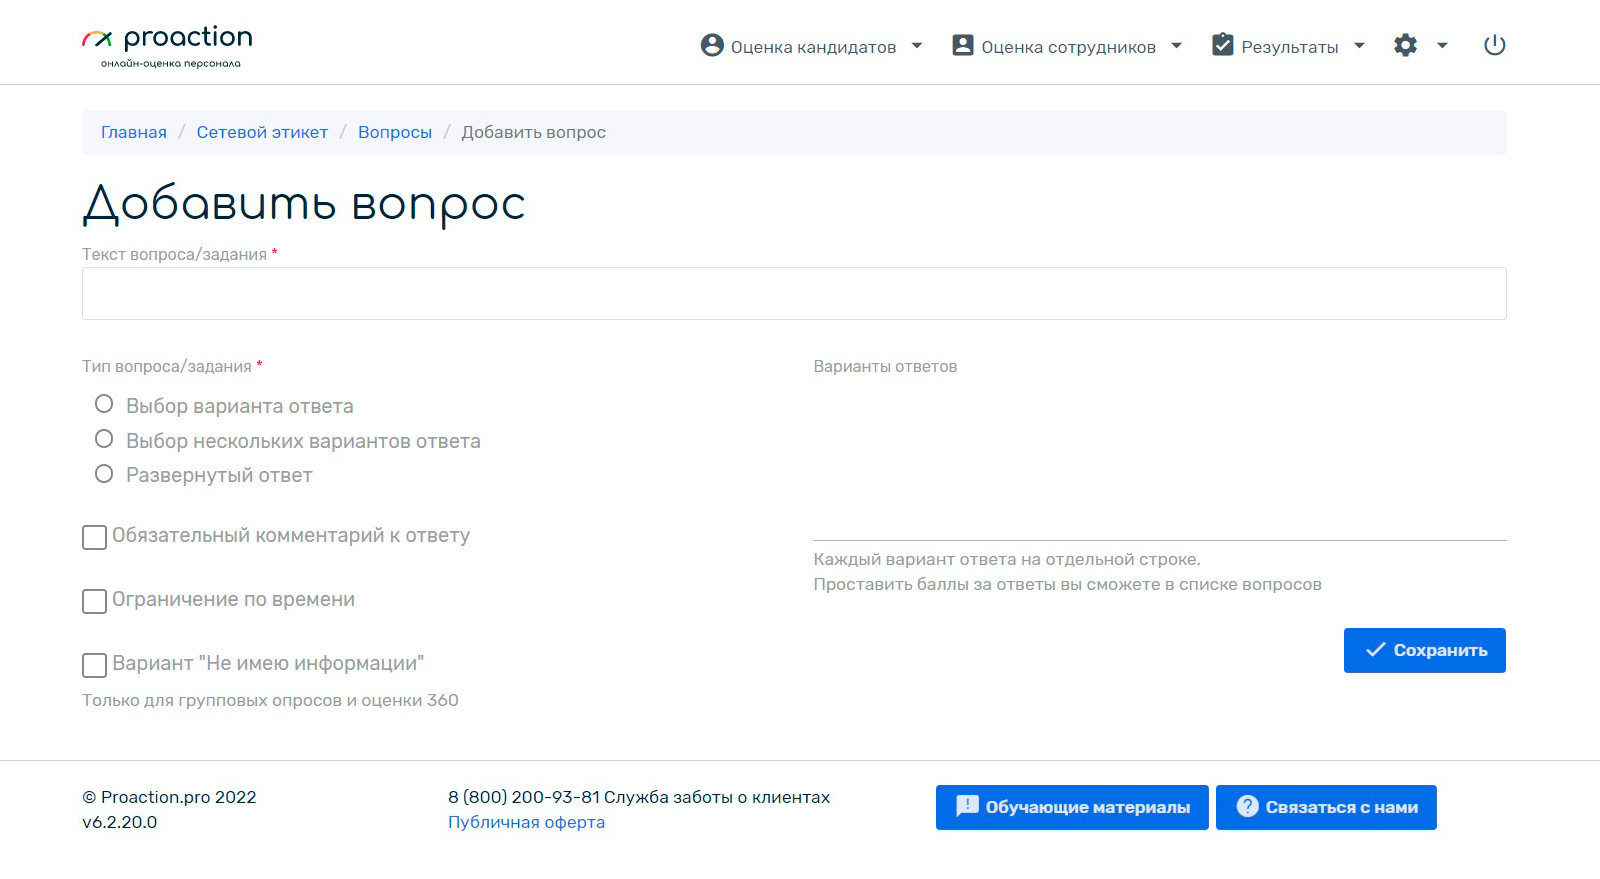Enable Обязательный комментарий к ответу checkbox

pos(94,537)
